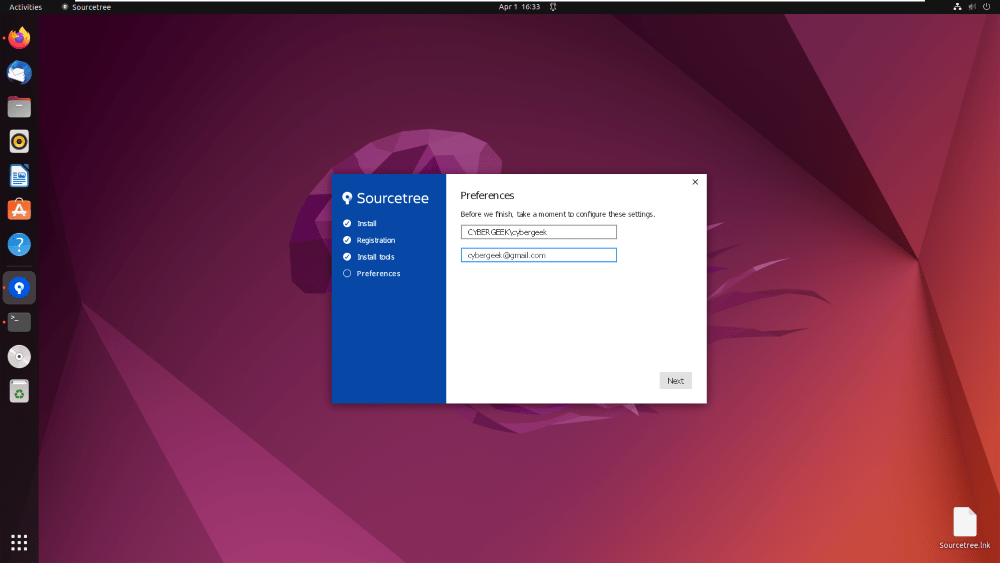Select the Registration step label
The width and height of the screenshot is (1000, 563).
pos(376,240)
